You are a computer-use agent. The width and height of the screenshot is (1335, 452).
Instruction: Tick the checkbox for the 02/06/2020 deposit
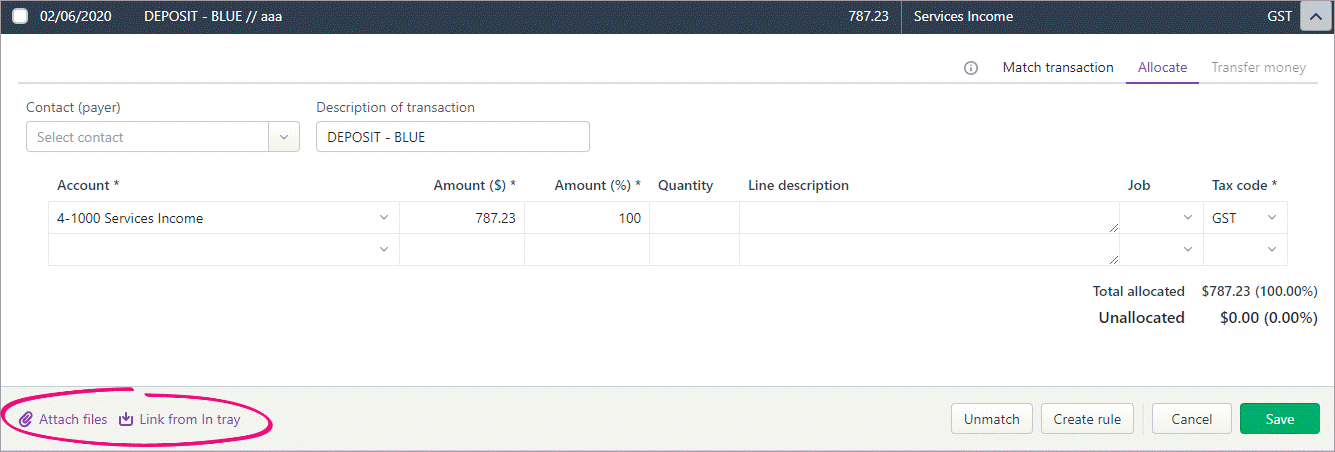pos(20,17)
